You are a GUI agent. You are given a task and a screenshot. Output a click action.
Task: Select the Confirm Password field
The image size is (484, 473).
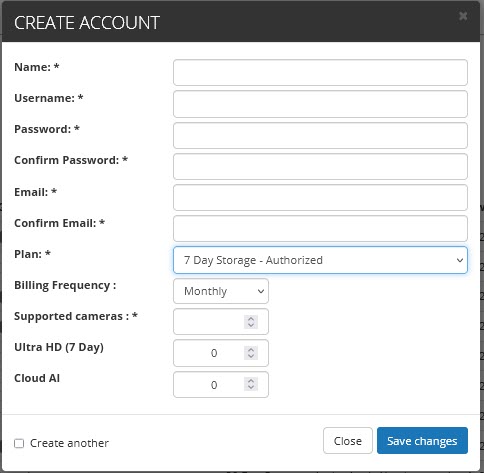tap(320, 166)
